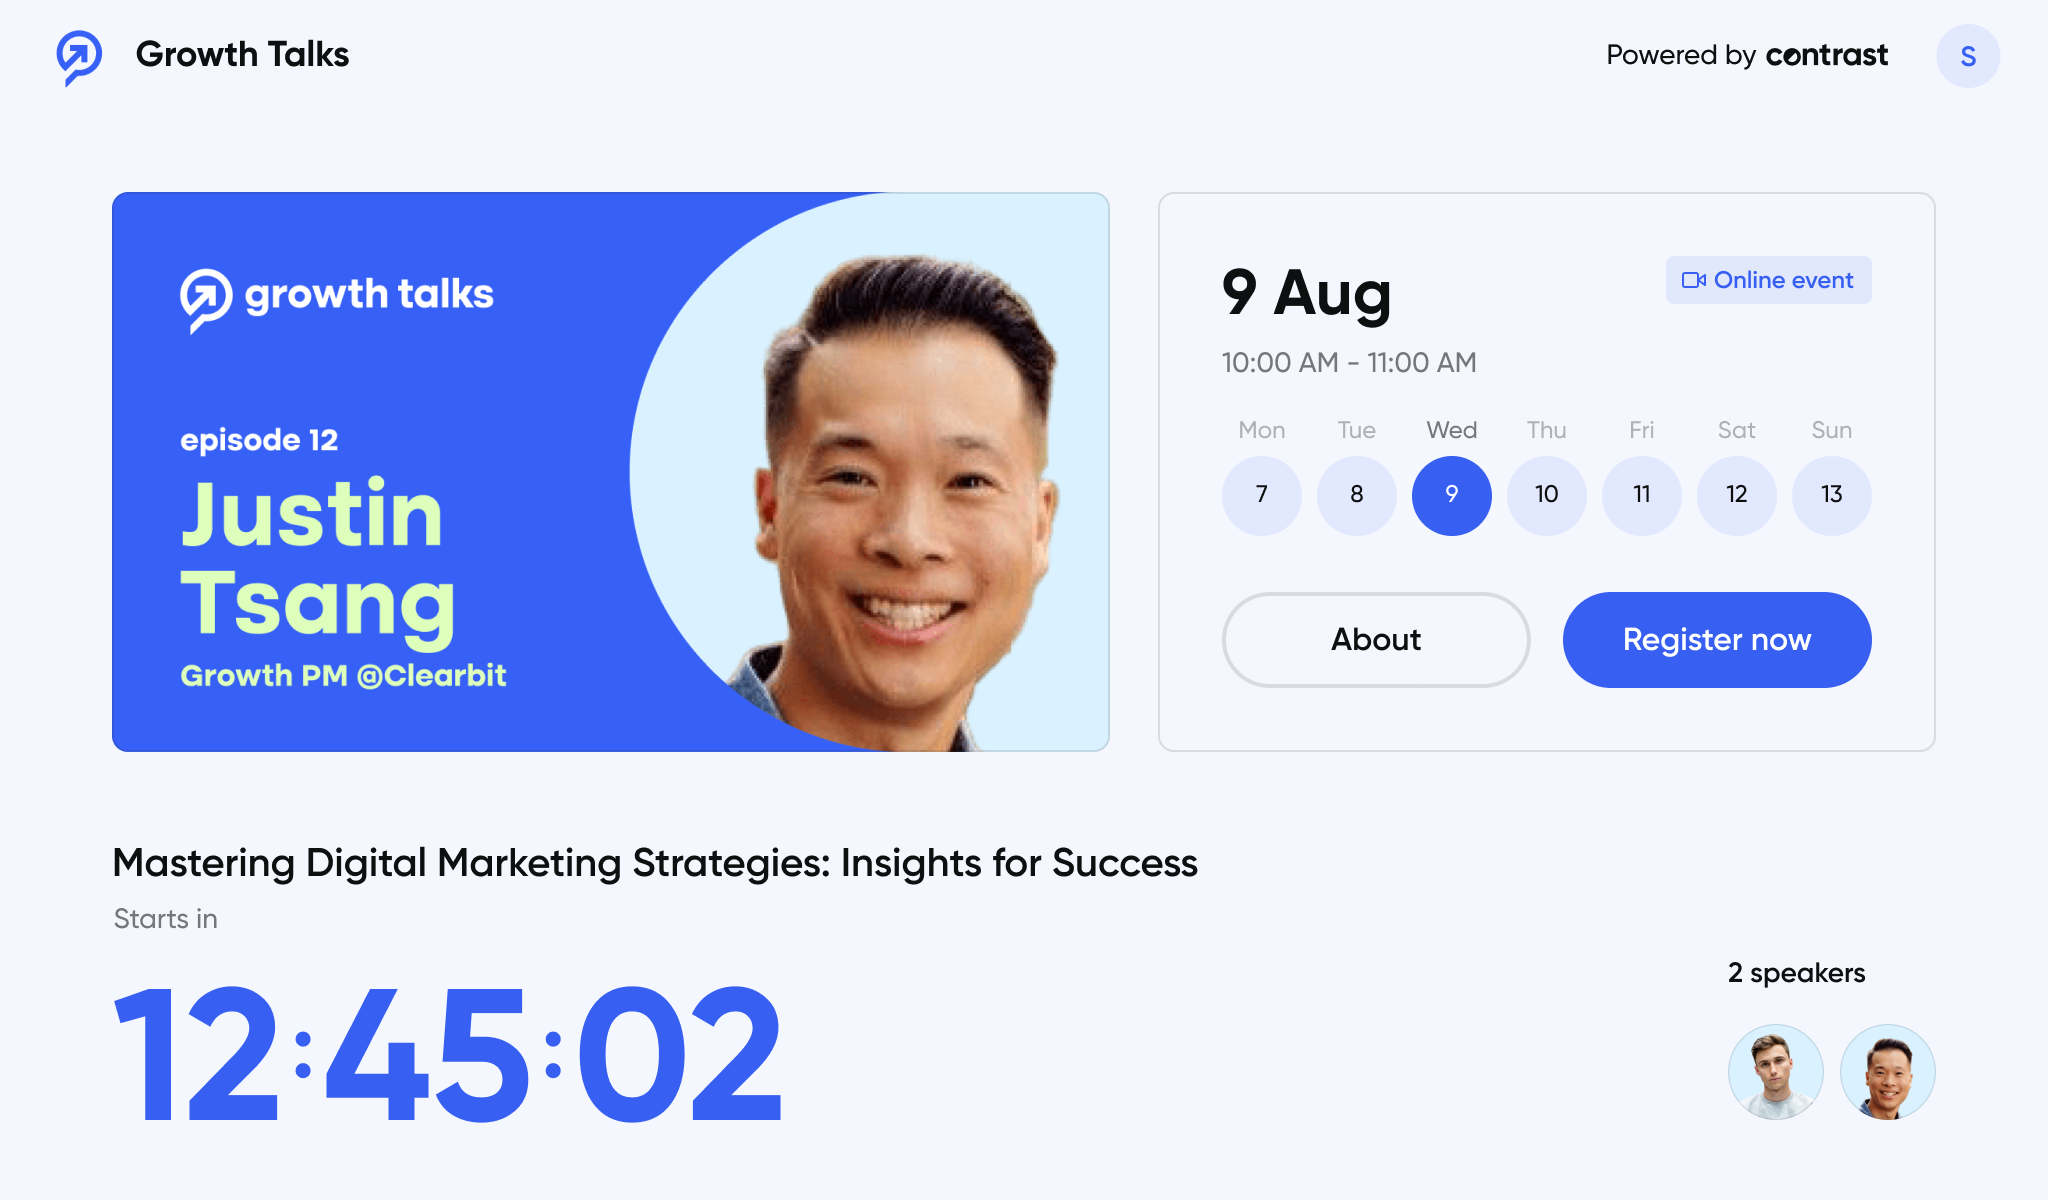Click the first speaker profile thumbnail
This screenshot has width=2048, height=1200.
tap(1775, 1071)
